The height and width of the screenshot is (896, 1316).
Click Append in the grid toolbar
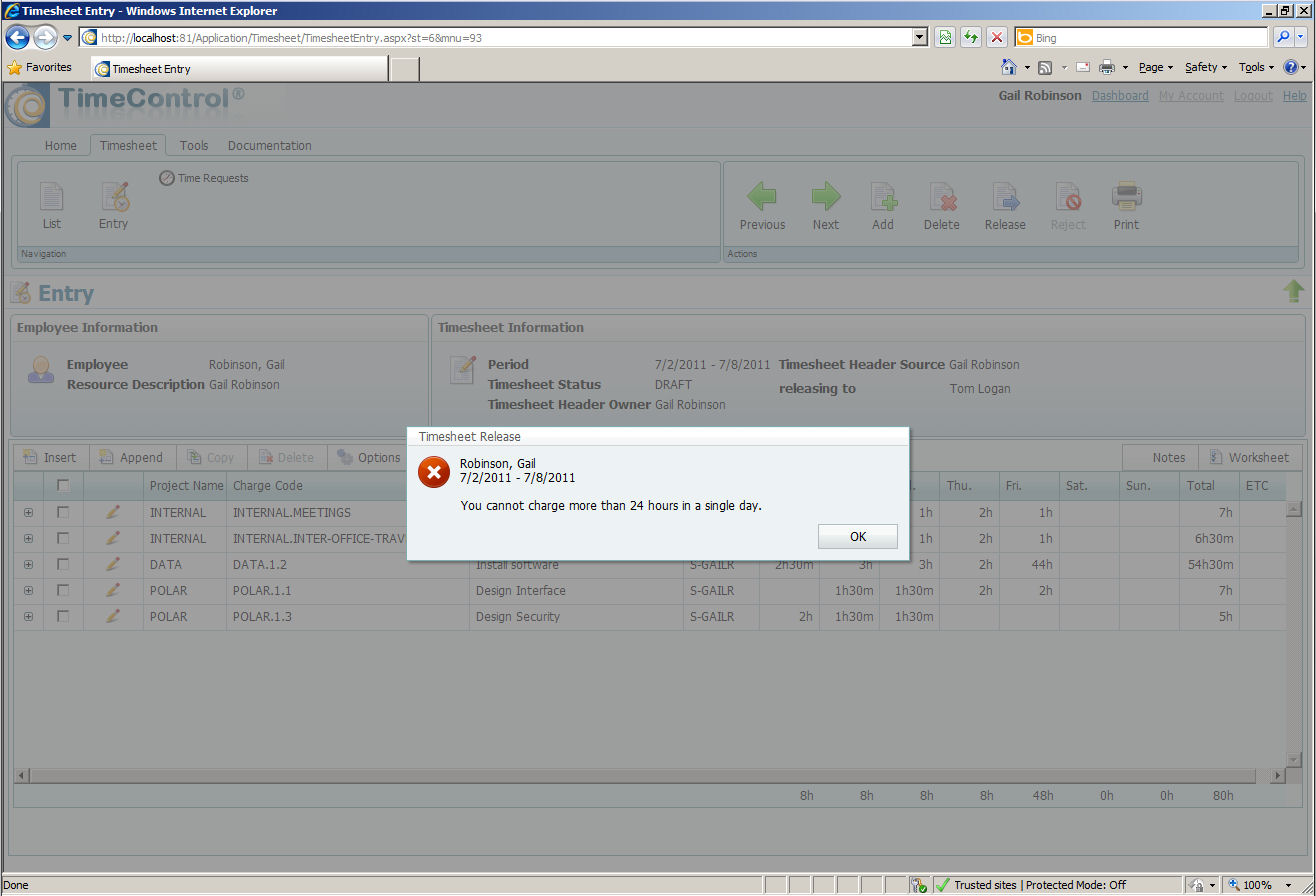[x=132, y=457]
